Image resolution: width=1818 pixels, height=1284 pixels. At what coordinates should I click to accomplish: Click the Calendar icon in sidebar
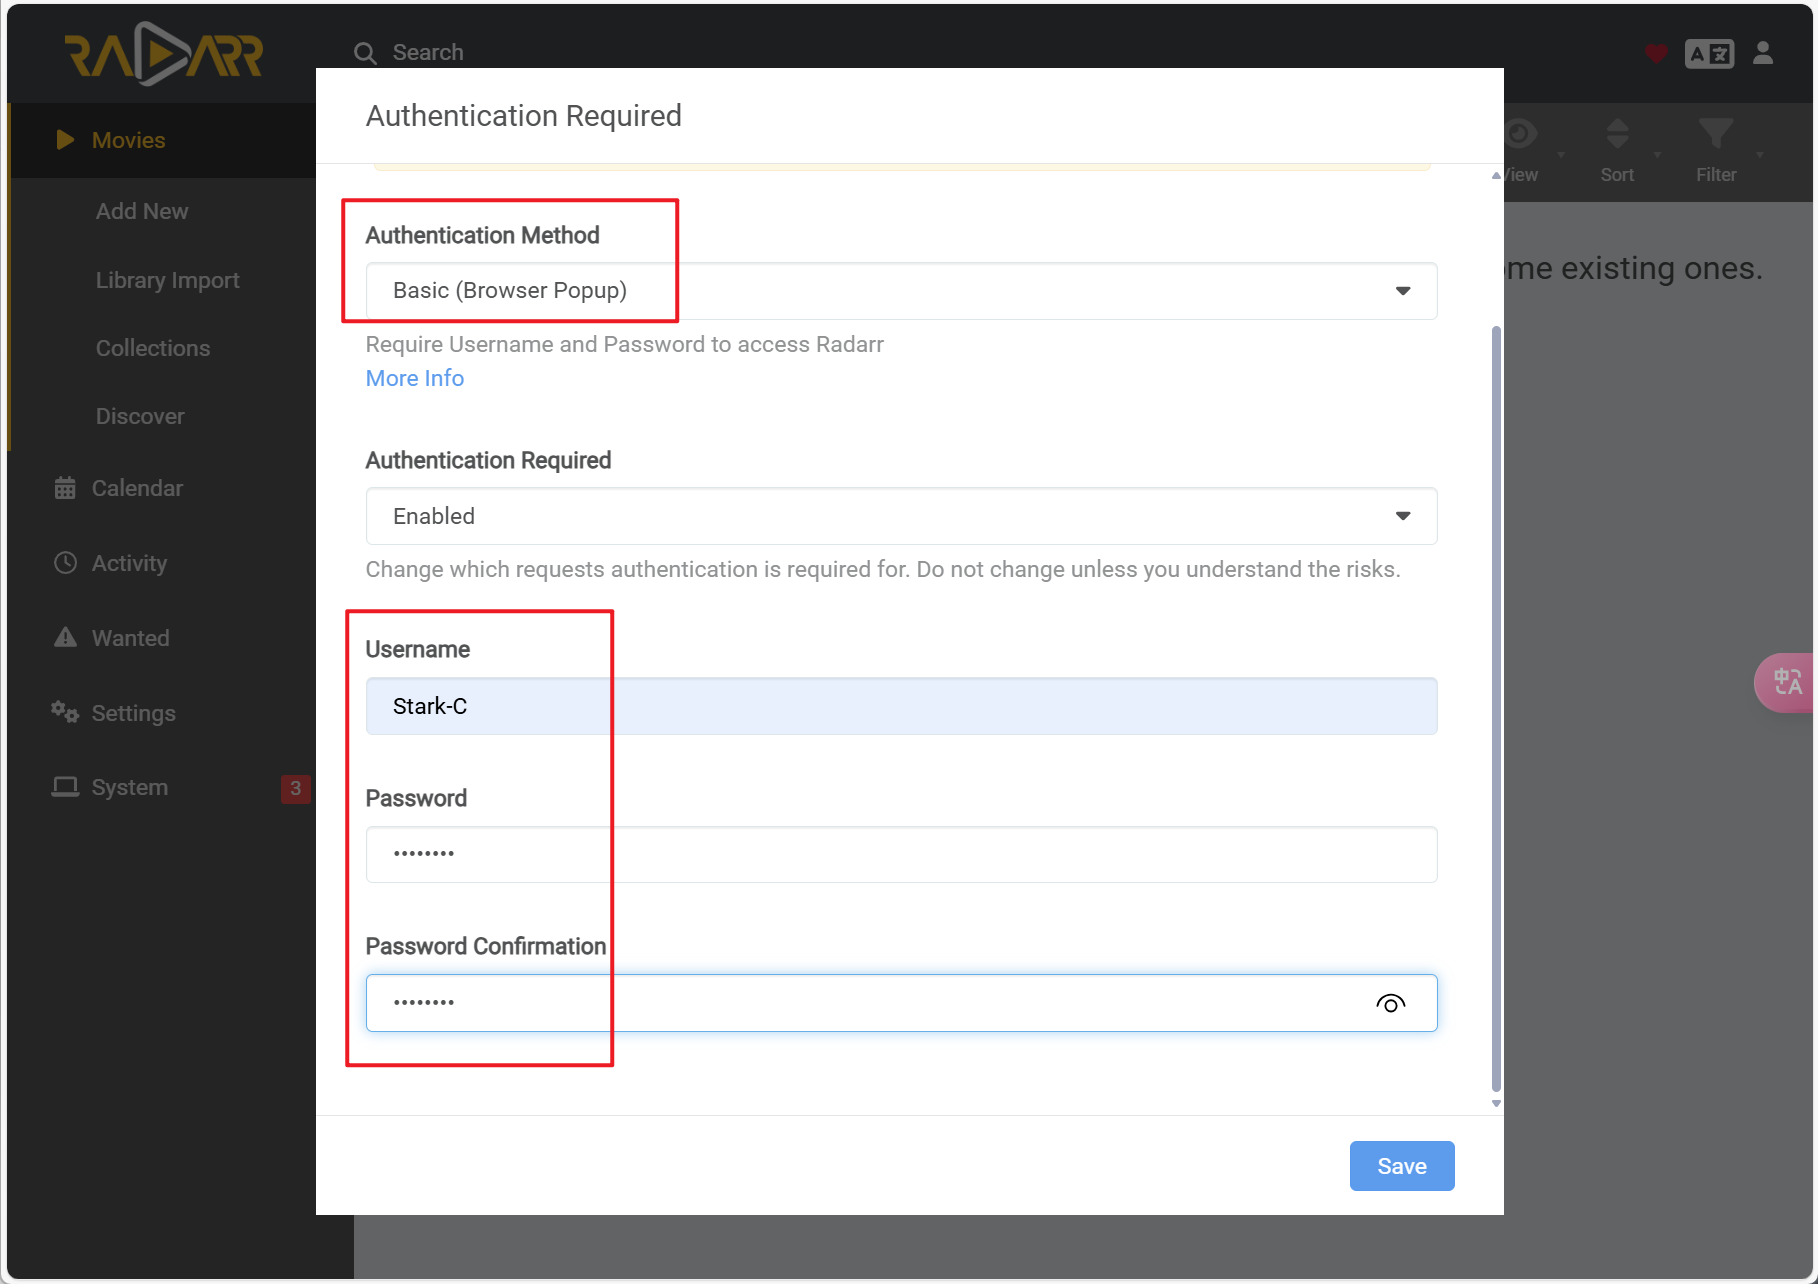[x=65, y=488]
